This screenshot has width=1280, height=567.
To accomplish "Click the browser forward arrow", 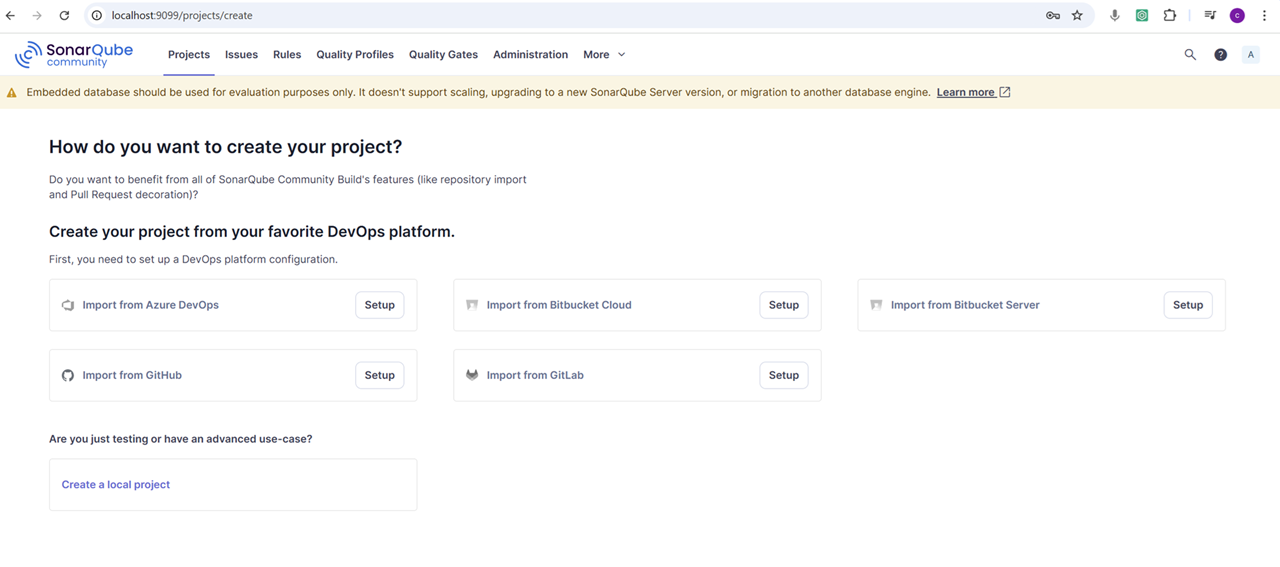I will 37,16.
